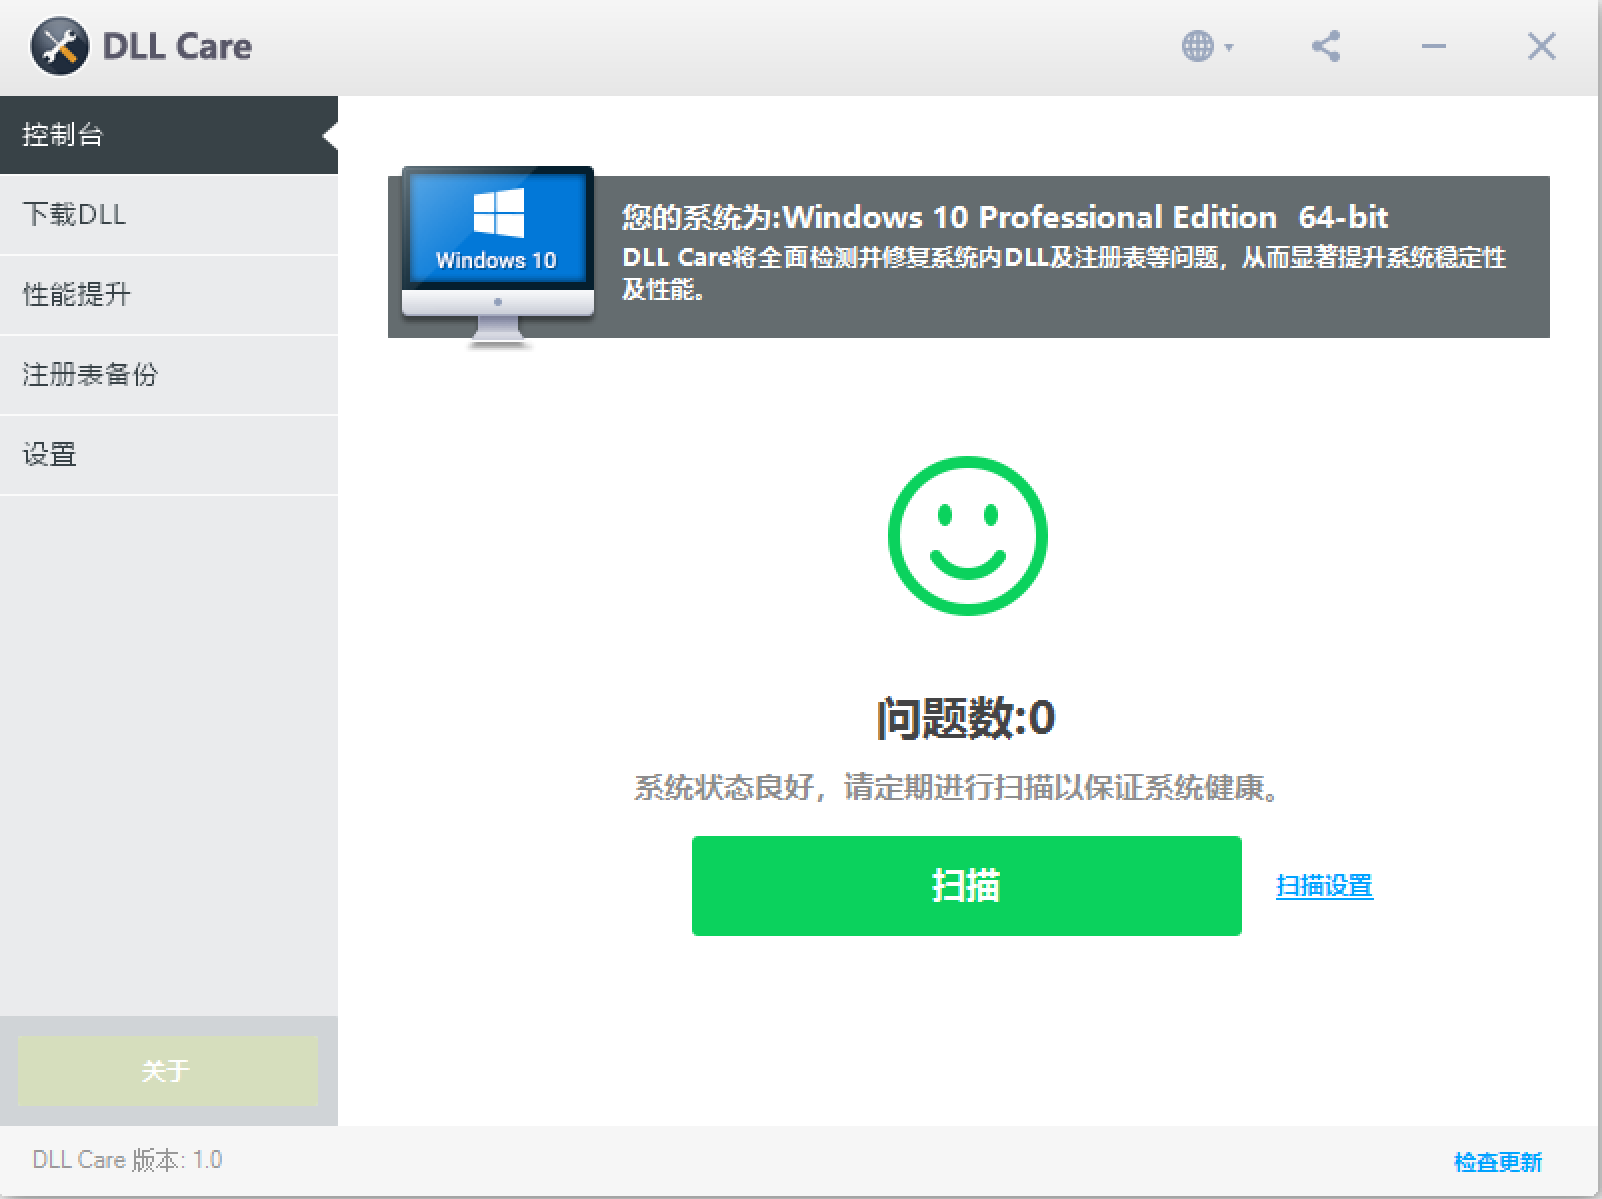This screenshot has height=1199, width=1602.
Task: Click the DLL Care logo icon
Action: point(59,45)
